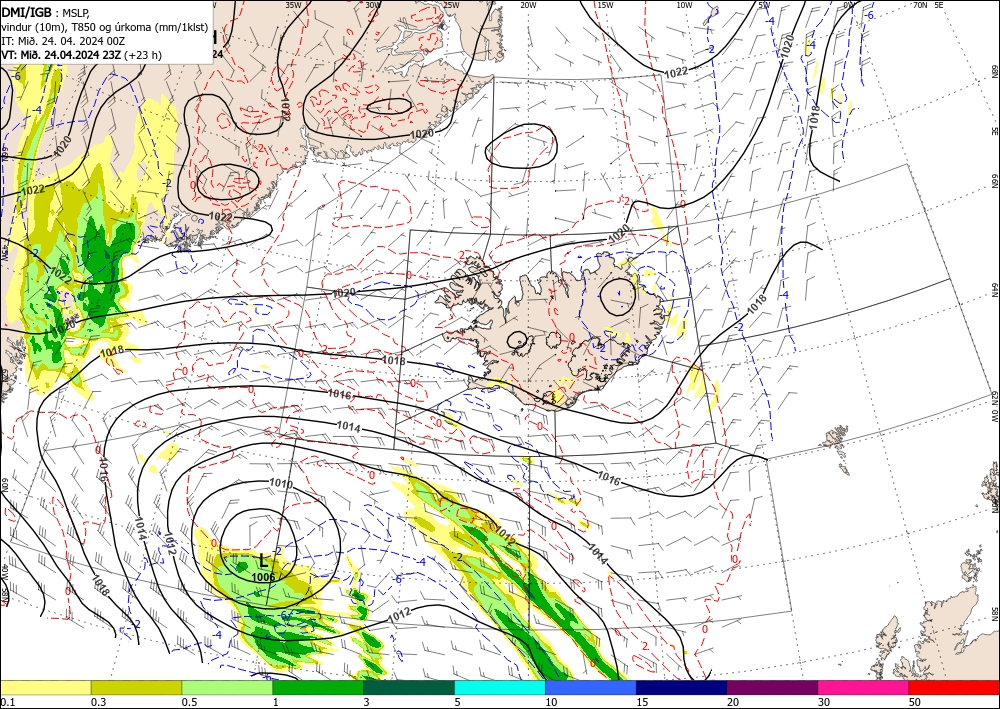Select the olive 0.3–0.5 precipitation swatch
The height and width of the screenshot is (709, 1000).
tap(136, 687)
